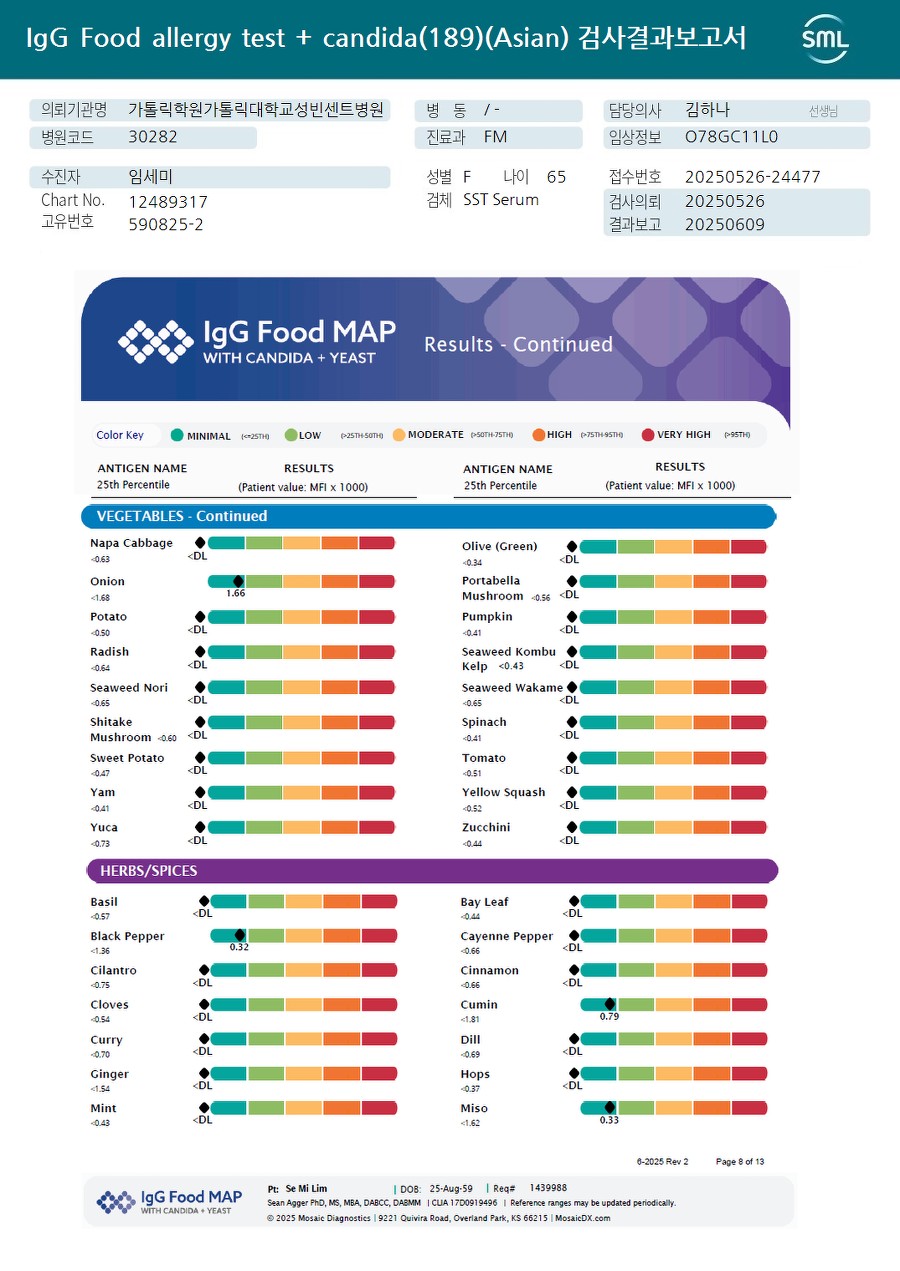Click the Onion result diamond marker
The image size is (900, 1271).
tap(238, 581)
